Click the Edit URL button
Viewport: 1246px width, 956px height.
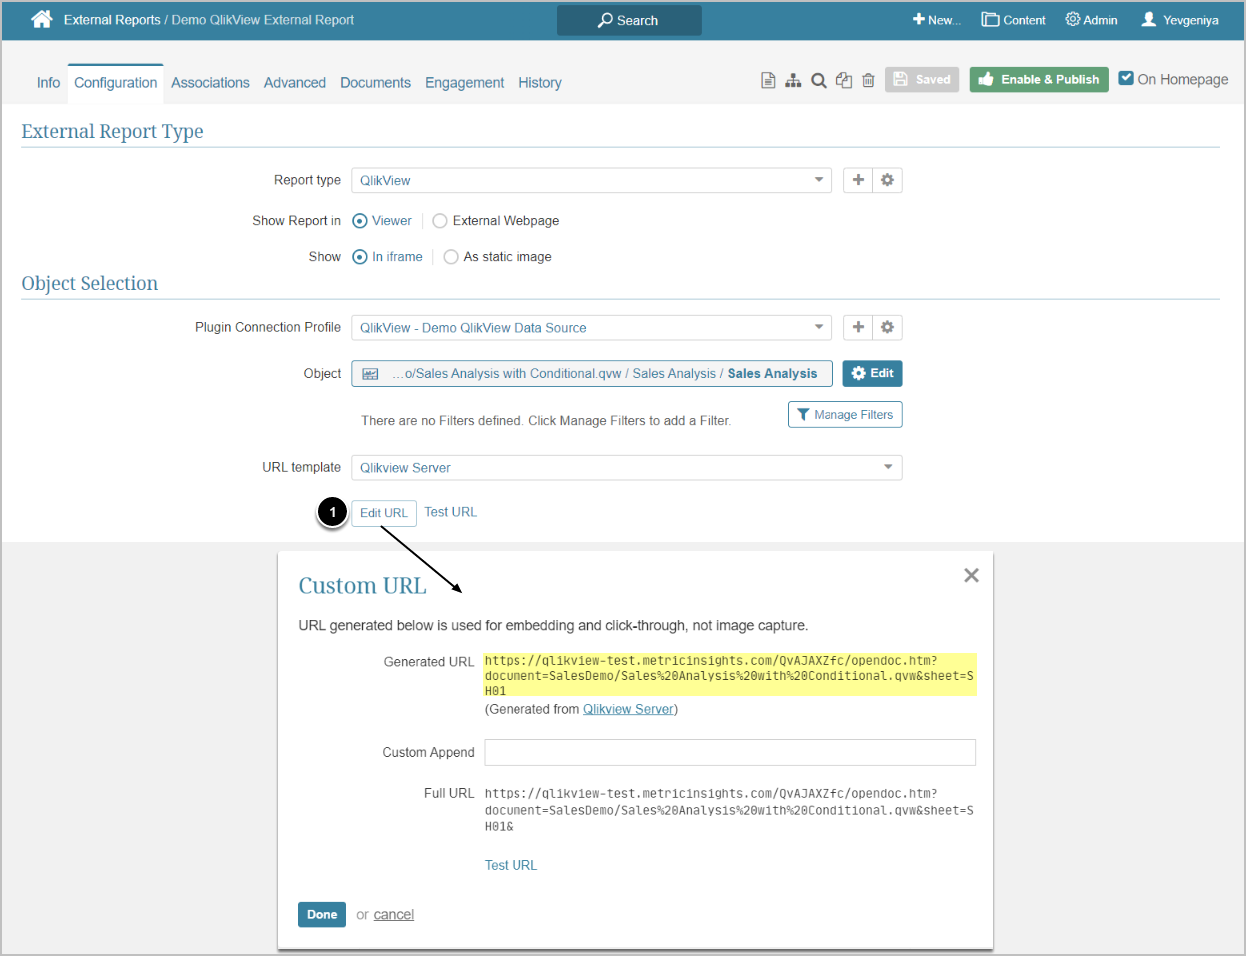384,513
